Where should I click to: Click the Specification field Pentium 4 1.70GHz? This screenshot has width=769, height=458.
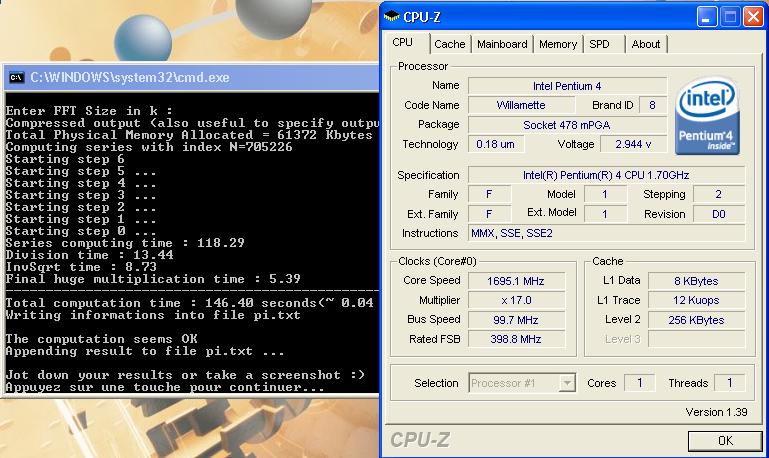pos(606,175)
